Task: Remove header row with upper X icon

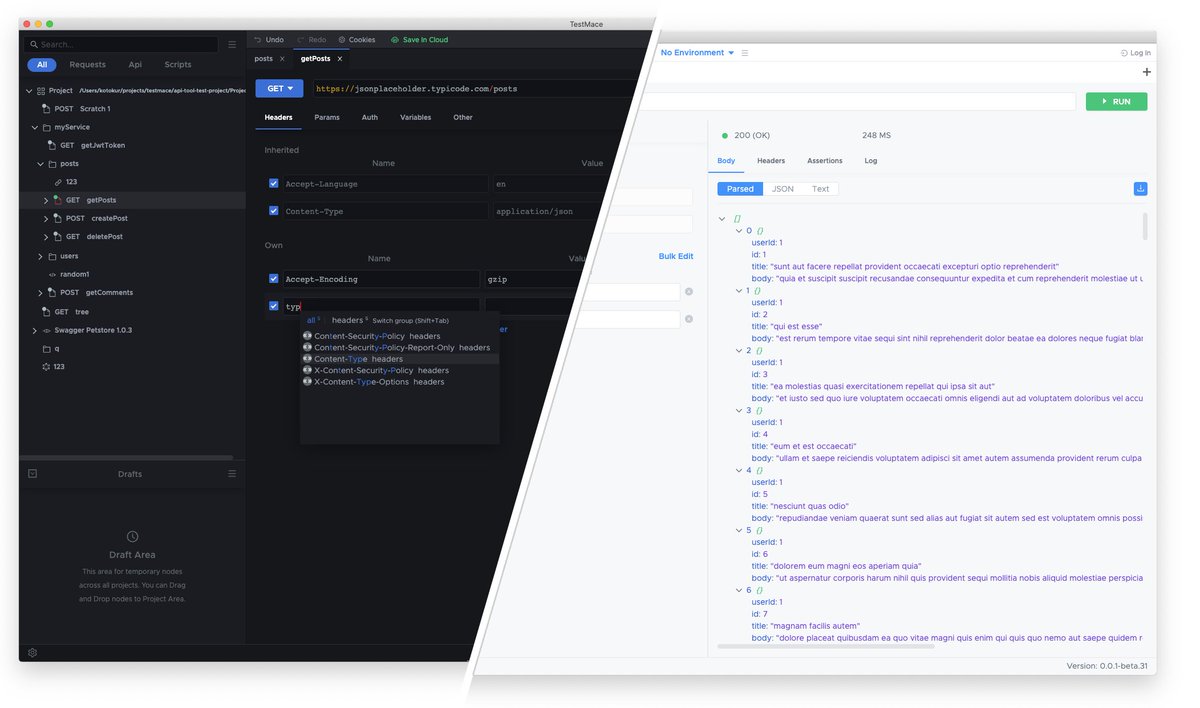Action: (x=688, y=292)
